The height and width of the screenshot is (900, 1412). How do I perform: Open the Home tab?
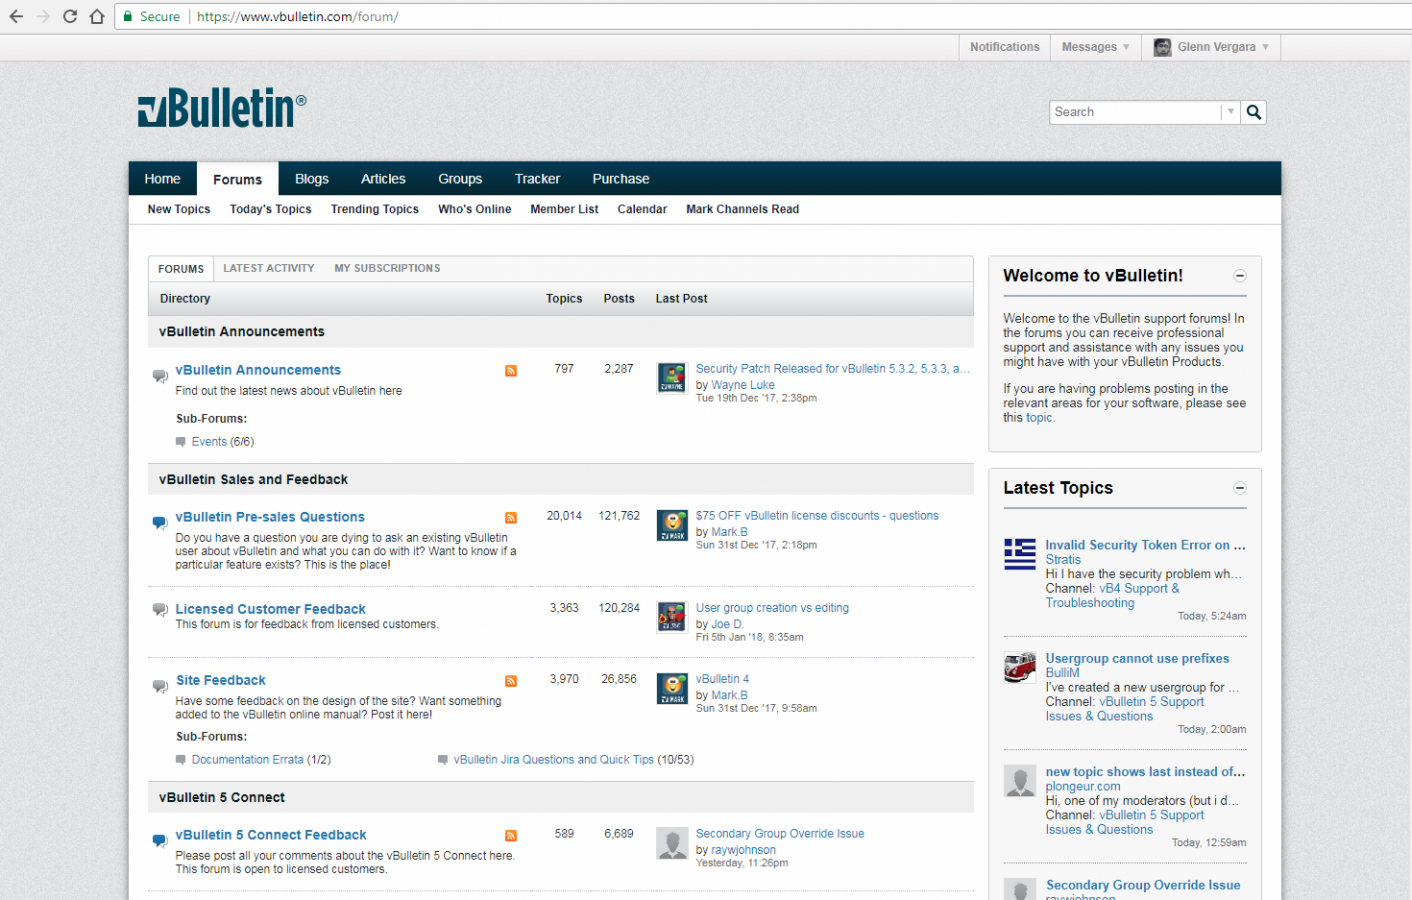click(163, 179)
